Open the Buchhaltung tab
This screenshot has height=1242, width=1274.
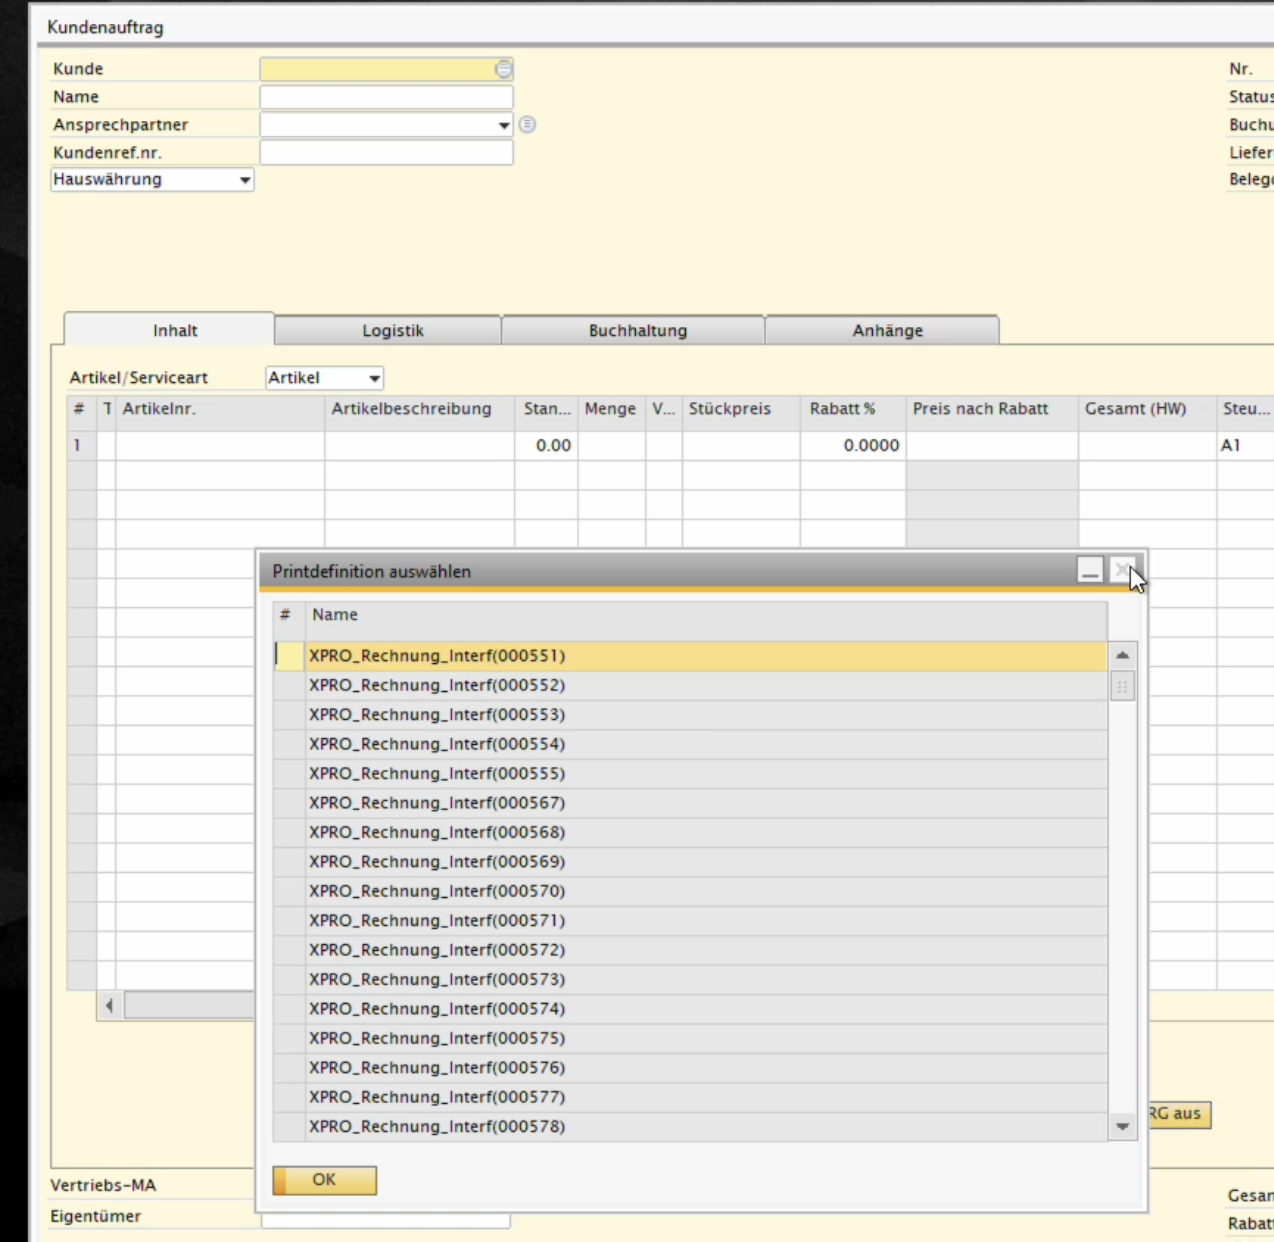[x=637, y=331]
